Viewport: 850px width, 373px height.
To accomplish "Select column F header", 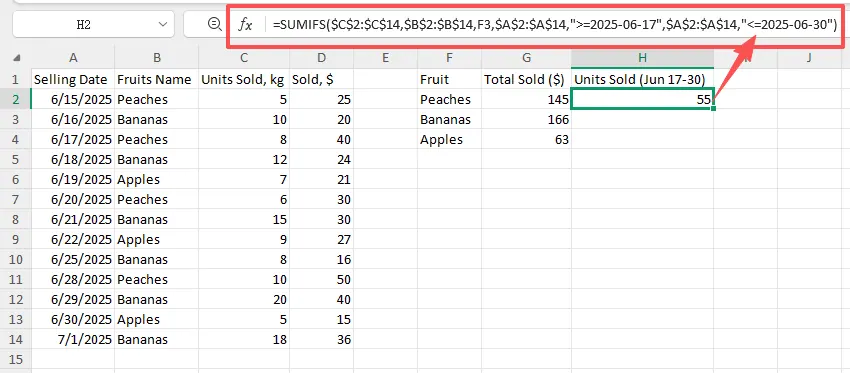I will 449,57.
